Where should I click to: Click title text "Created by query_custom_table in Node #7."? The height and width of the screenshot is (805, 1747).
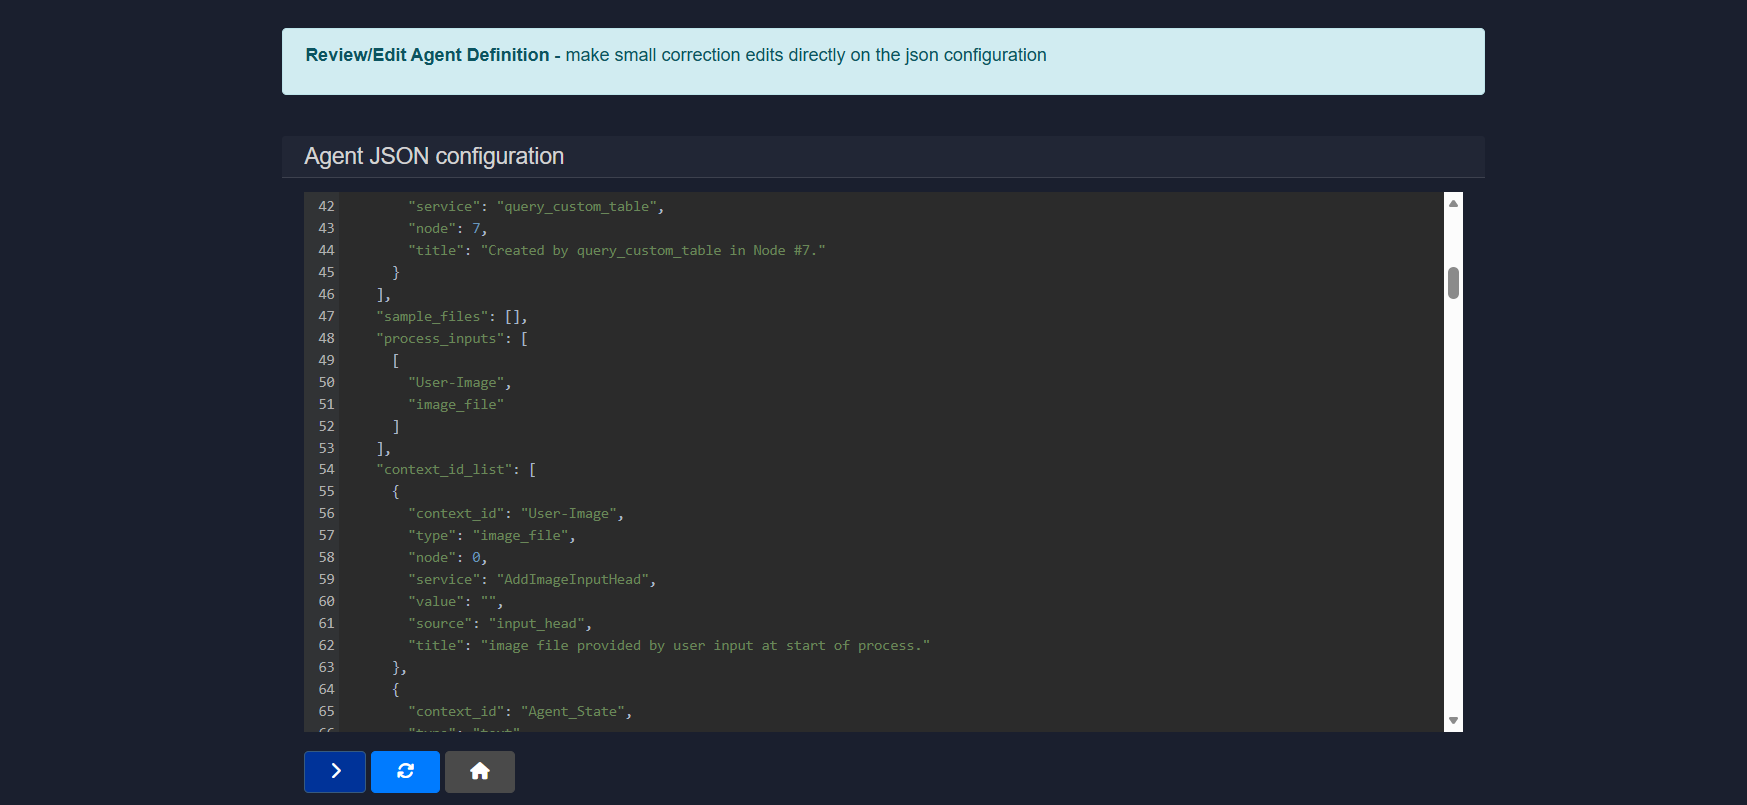point(653,250)
